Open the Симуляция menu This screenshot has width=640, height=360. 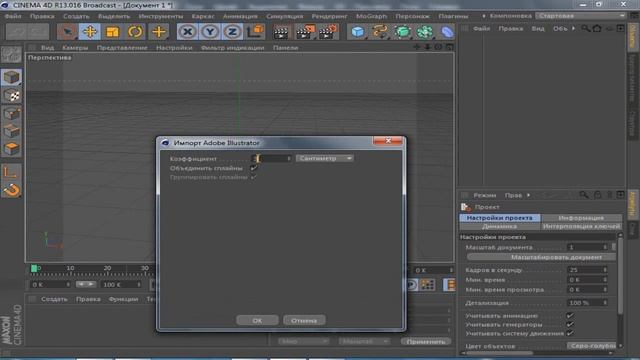click(x=284, y=16)
